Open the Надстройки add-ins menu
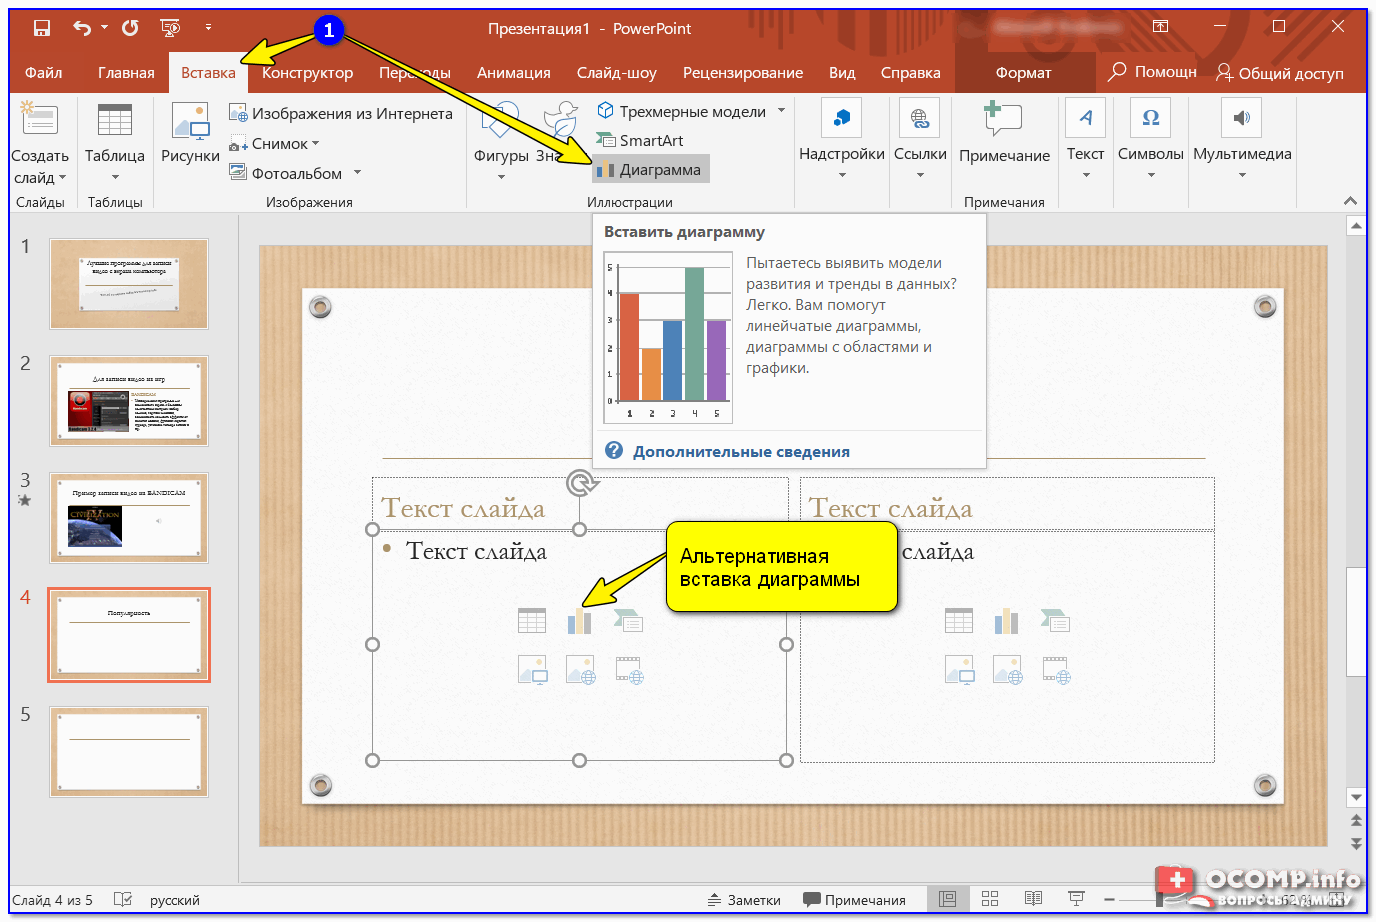Viewport: 1376px width, 922px height. pos(842,140)
